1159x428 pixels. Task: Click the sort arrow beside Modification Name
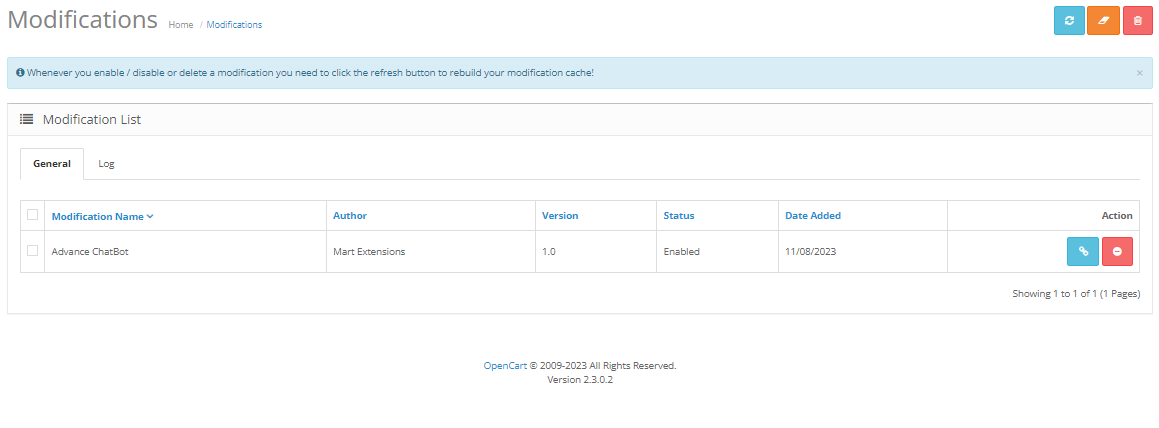(x=150, y=217)
